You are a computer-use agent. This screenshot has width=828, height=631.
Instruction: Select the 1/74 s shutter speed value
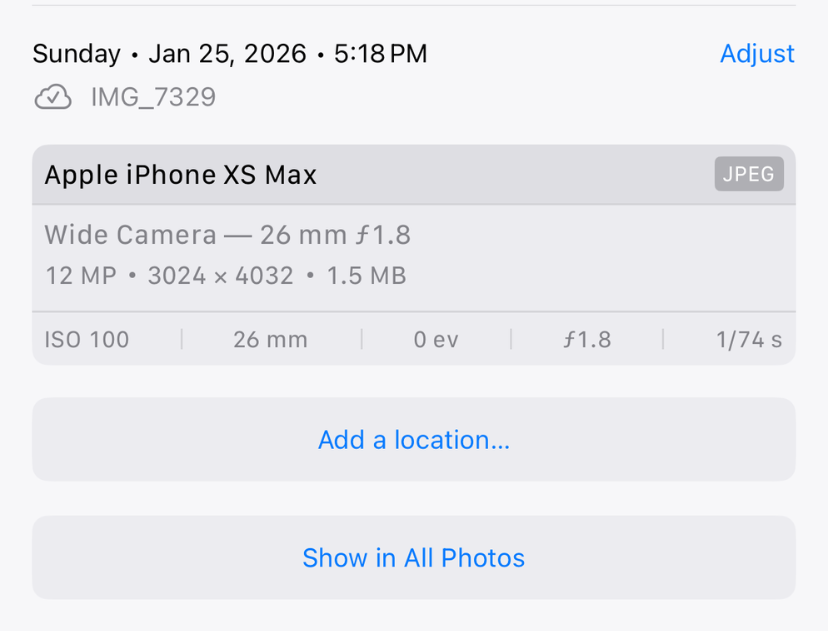point(745,340)
